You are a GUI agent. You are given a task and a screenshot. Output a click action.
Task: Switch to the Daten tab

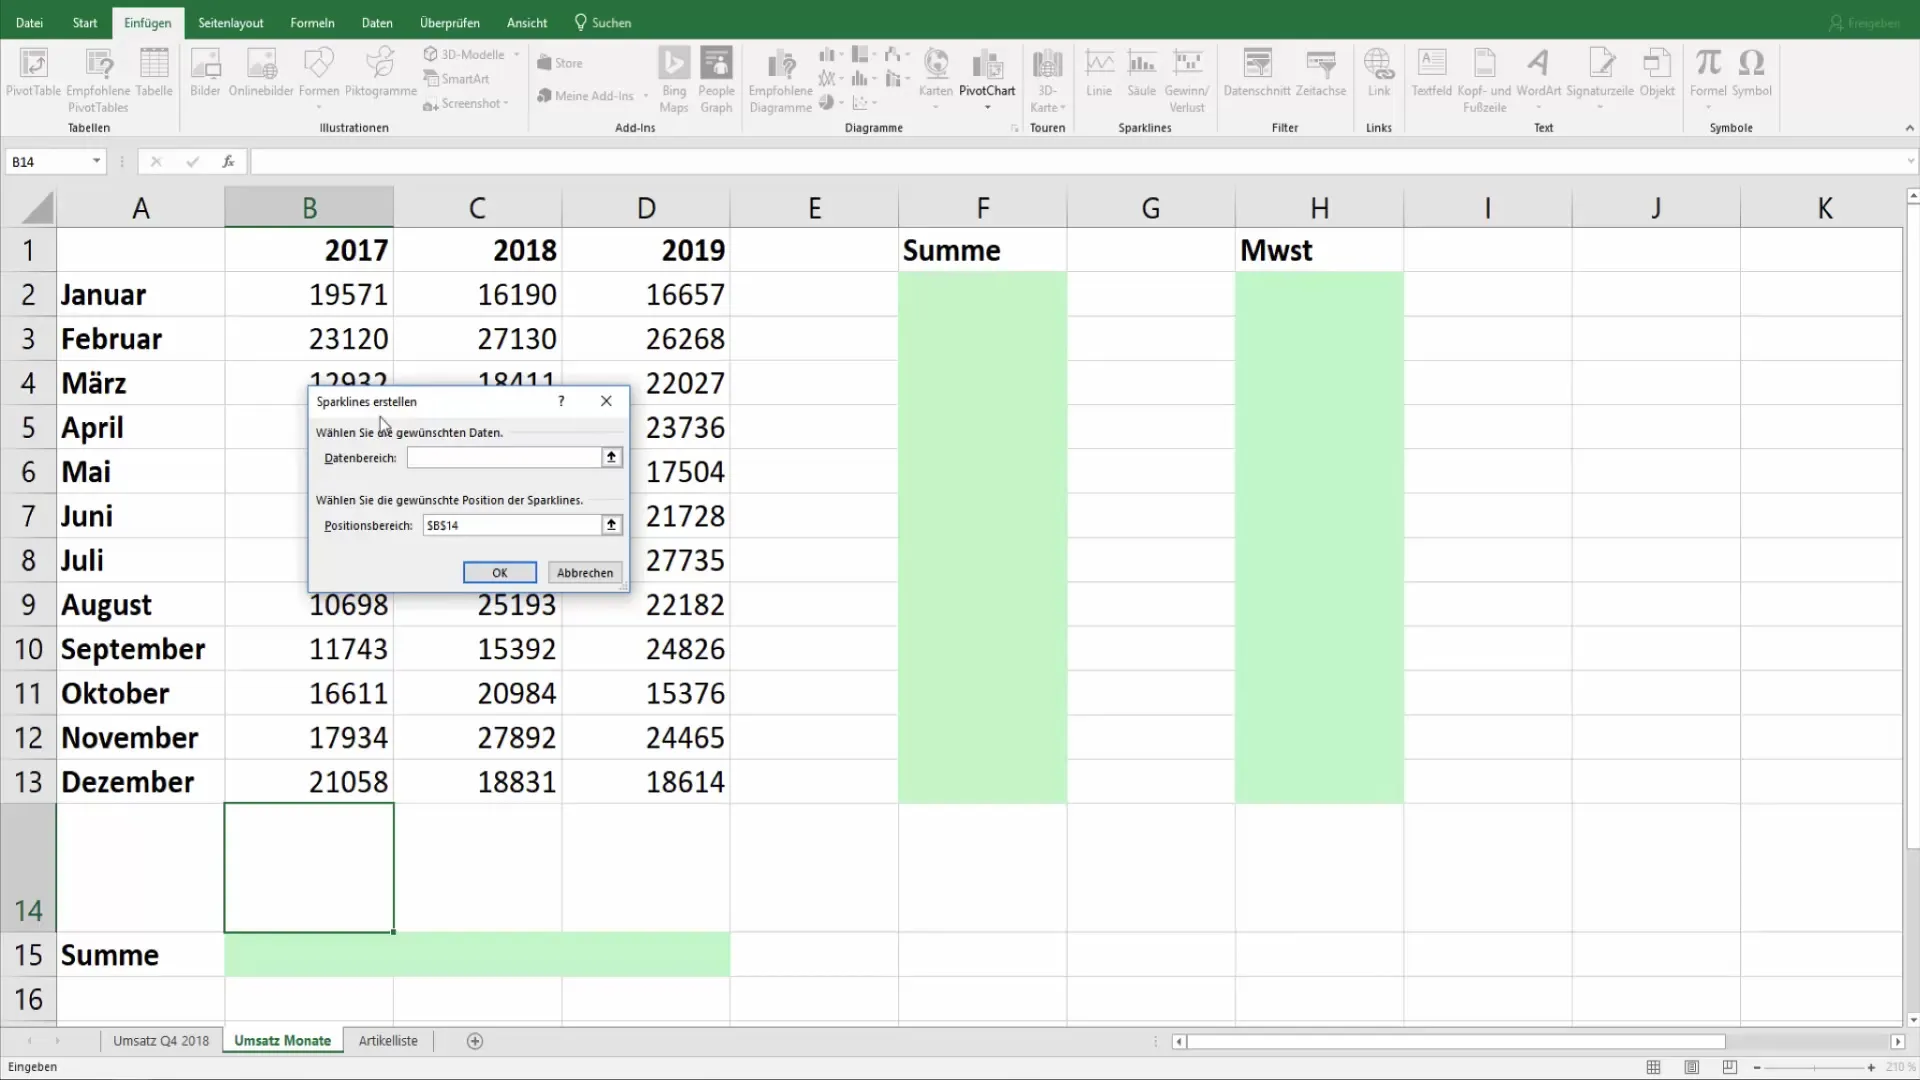(x=377, y=22)
